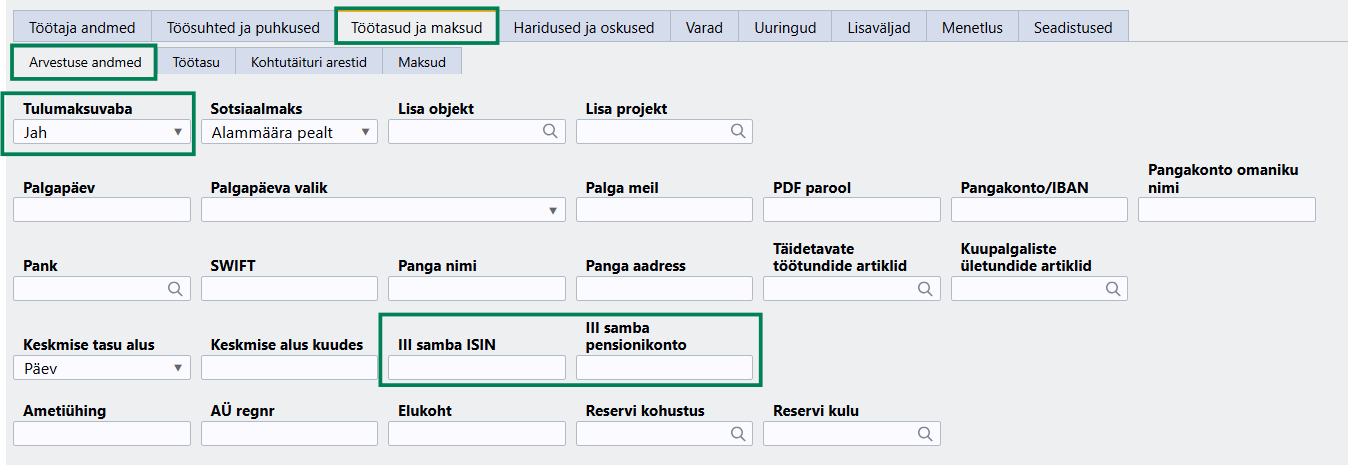Click the Palga meil input field
Image resolution: width=1348 pixels, height=465 pixels.
[x=664, y=210]
